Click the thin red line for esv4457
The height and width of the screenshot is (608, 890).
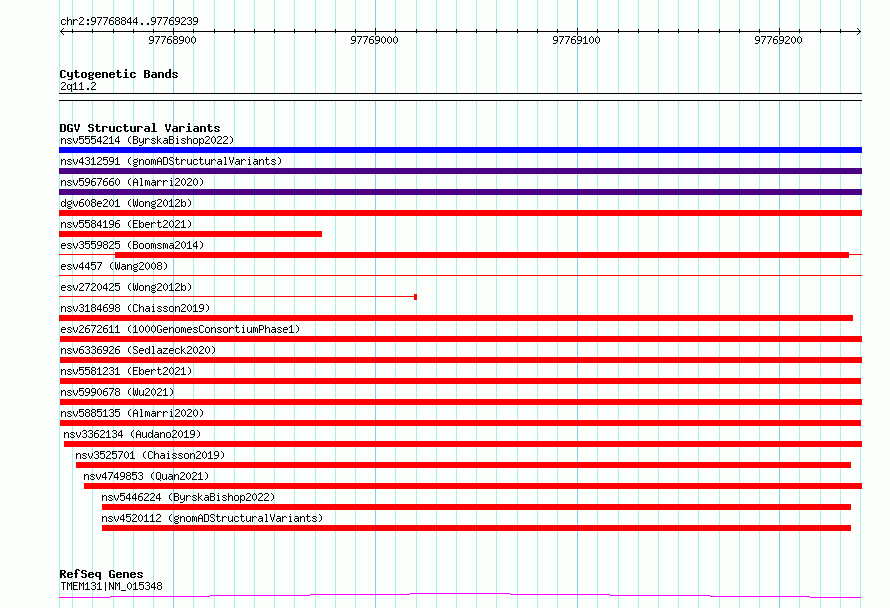pyautogui.click(x=460, y=275)
